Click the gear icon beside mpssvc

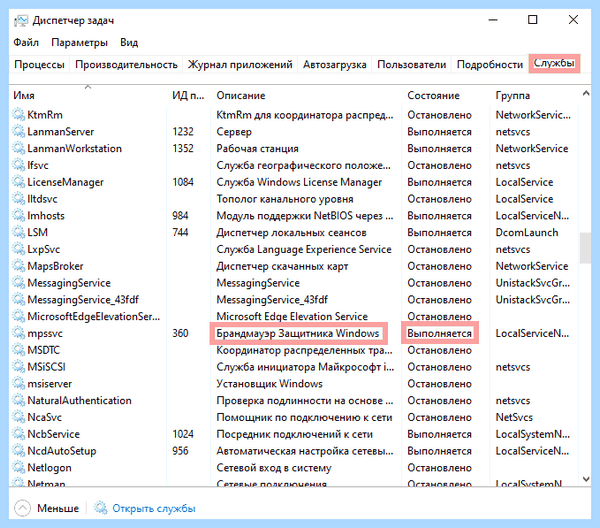[x=18, y=333]
